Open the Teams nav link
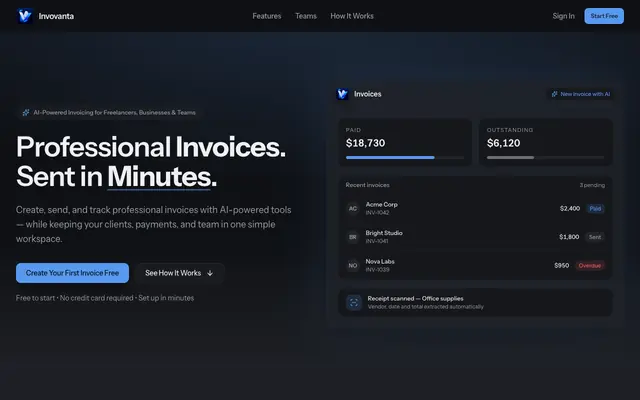The image size is (640, 400). 306,16
